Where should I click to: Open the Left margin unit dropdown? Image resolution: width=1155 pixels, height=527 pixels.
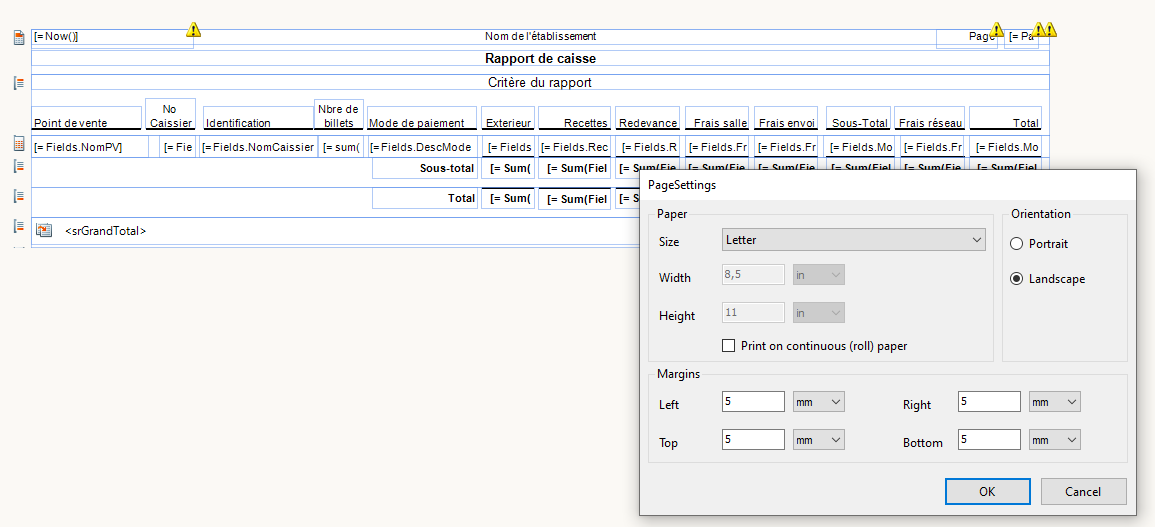819,402
